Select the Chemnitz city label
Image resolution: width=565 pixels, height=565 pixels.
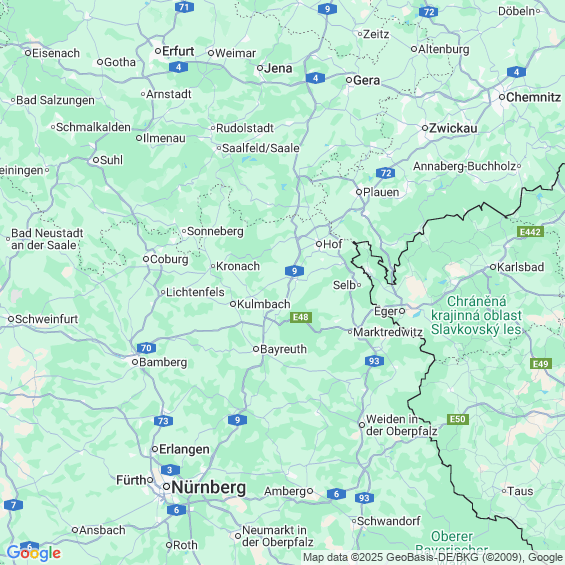533,97
